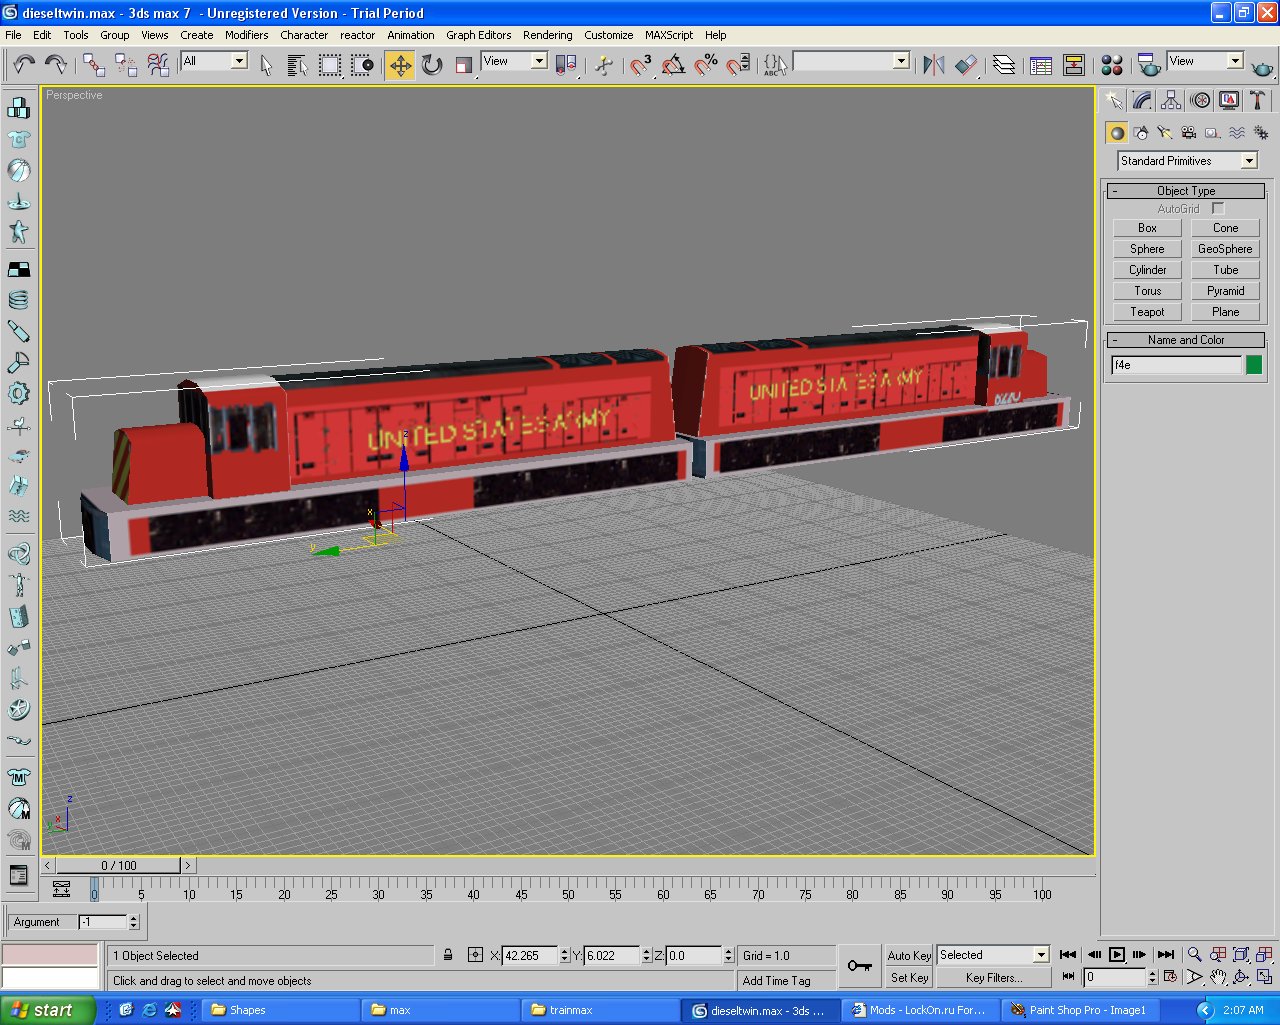This screenshot has height=1025, width=1280.
Task: Toggle the Angle Snap button
Action: [673, 65]
